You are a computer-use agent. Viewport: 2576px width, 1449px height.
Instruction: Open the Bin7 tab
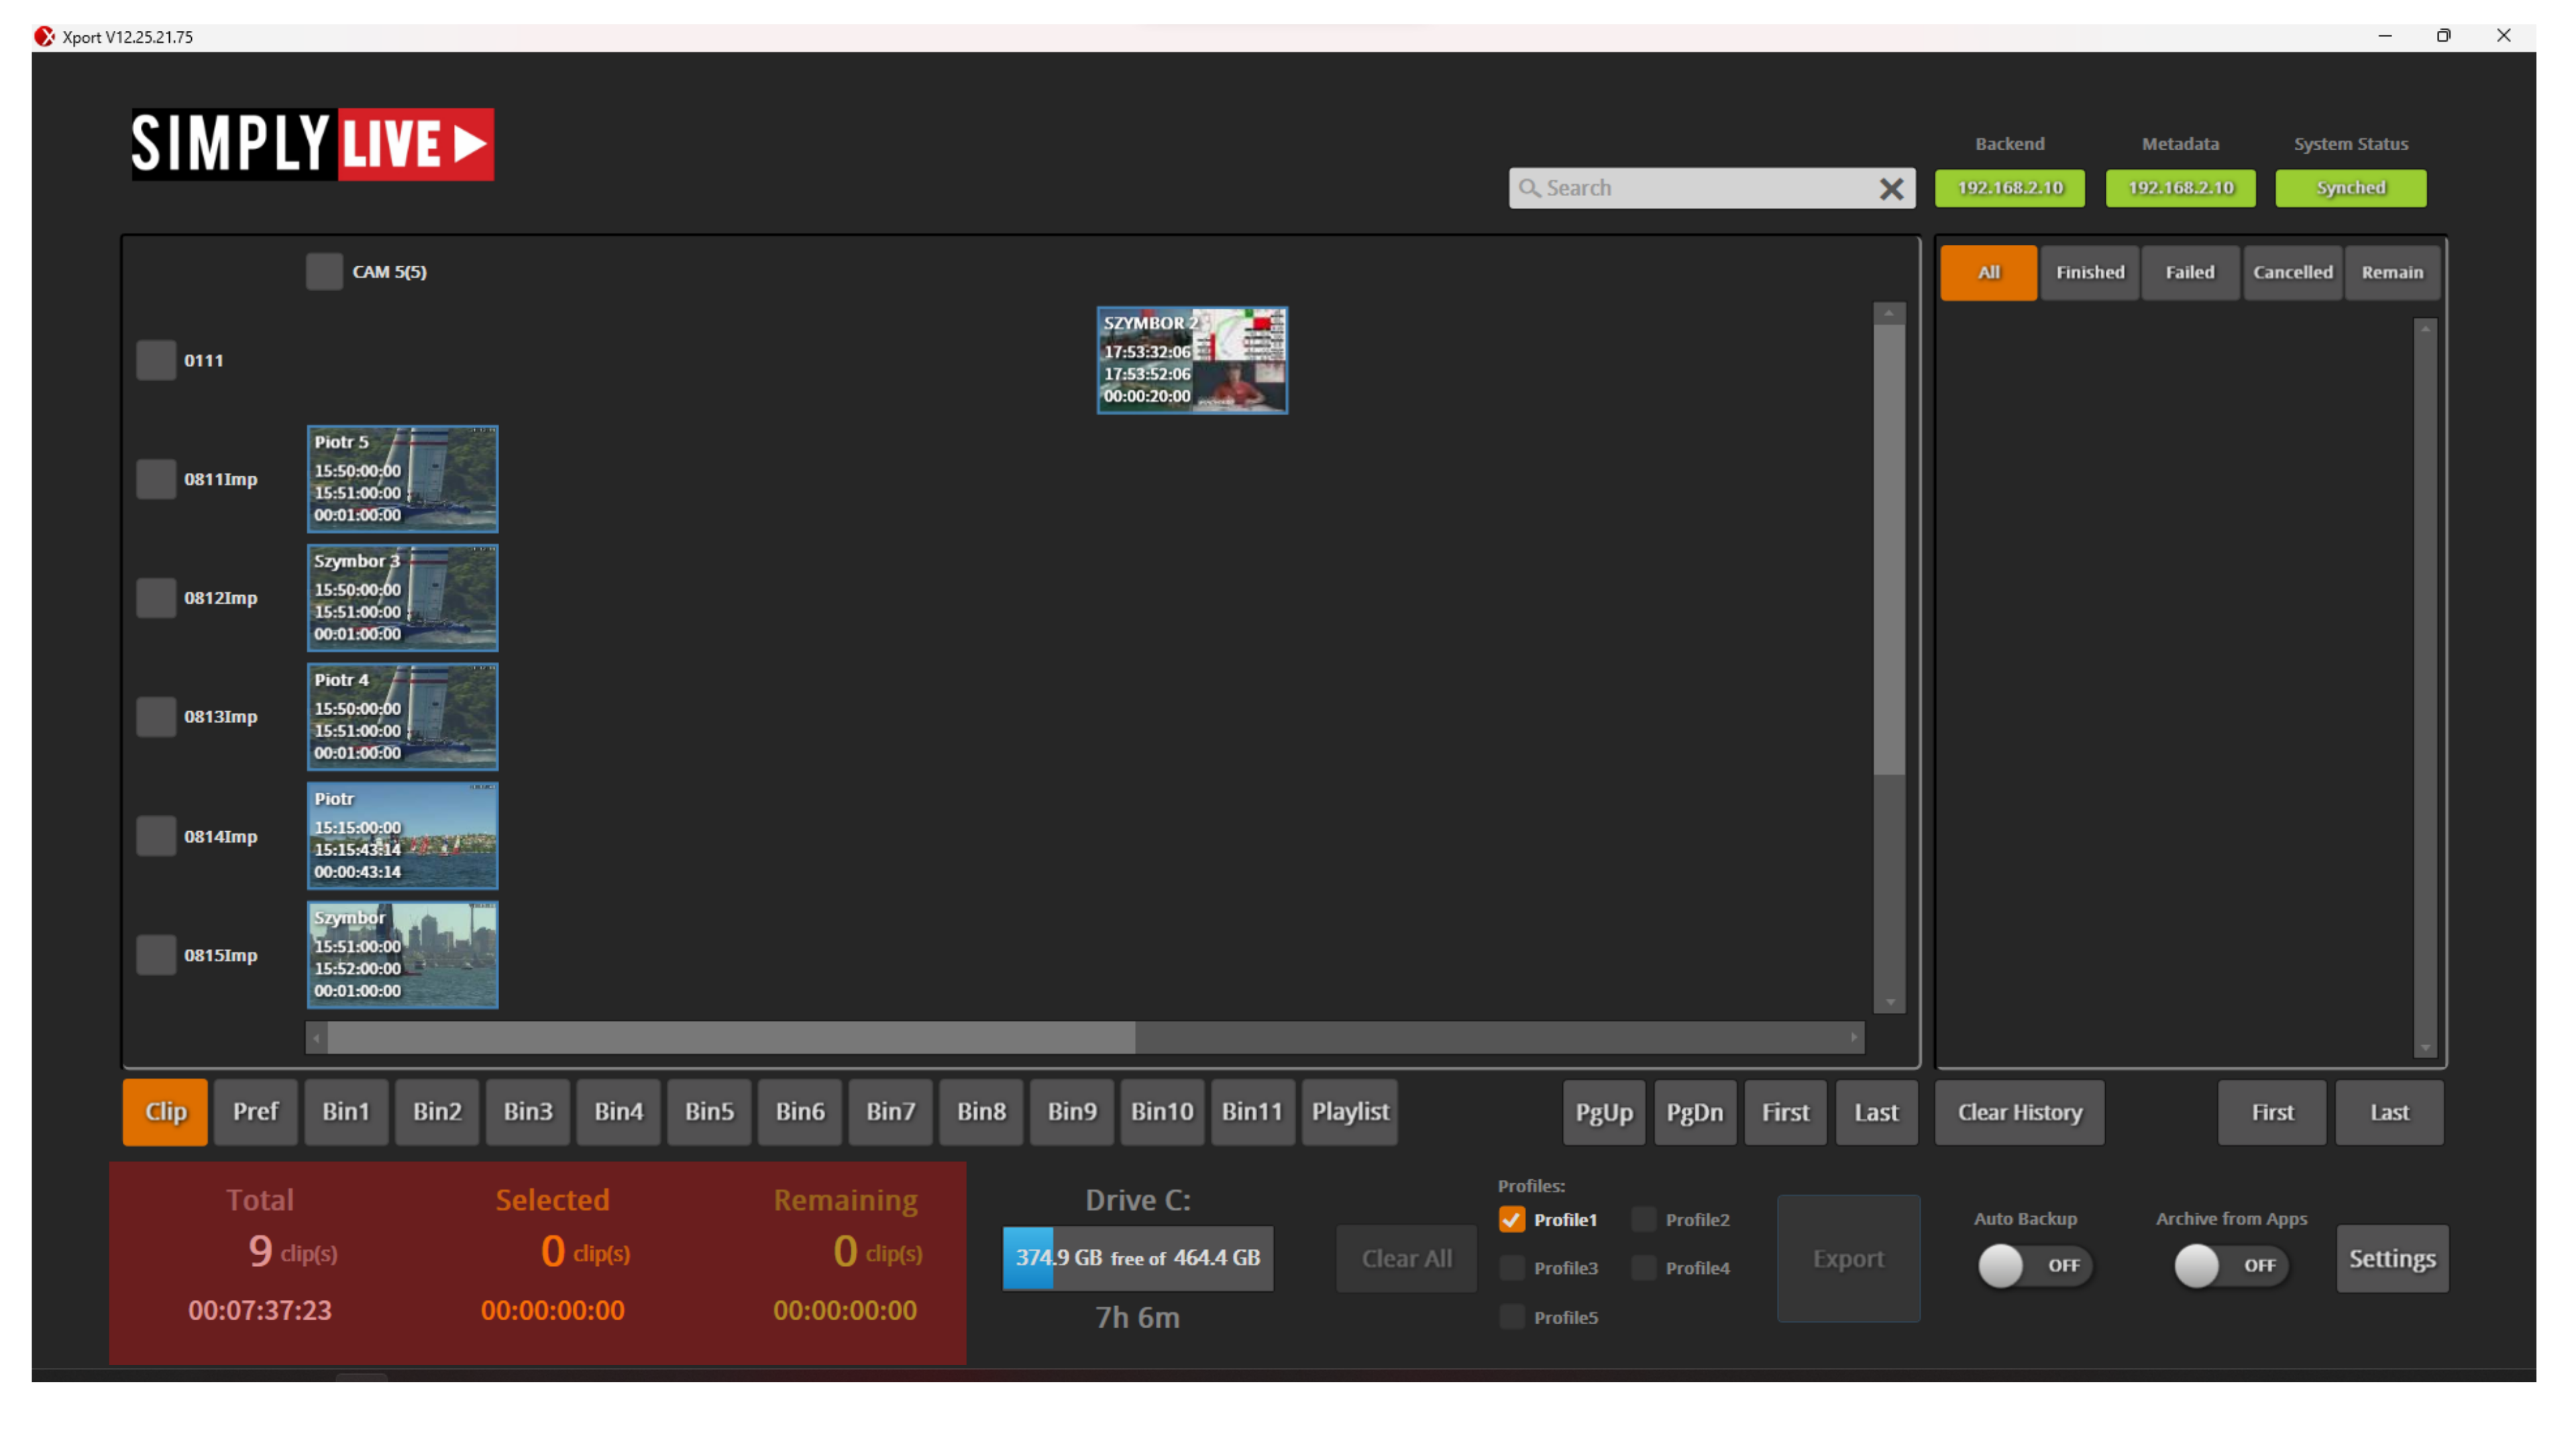click(890, 1111)
